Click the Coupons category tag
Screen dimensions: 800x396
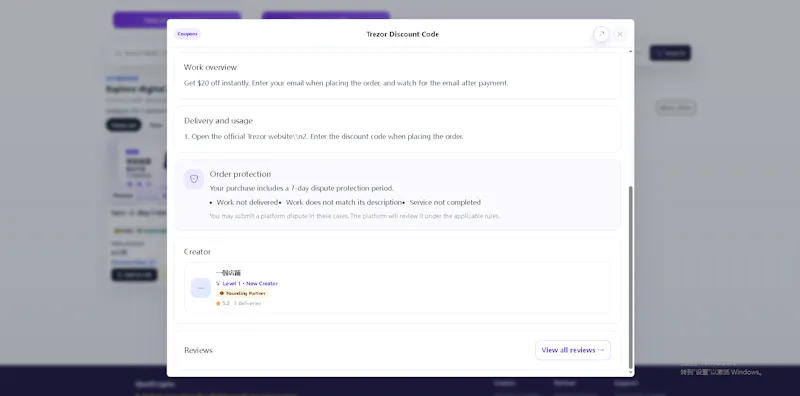(x=187, y=34)
